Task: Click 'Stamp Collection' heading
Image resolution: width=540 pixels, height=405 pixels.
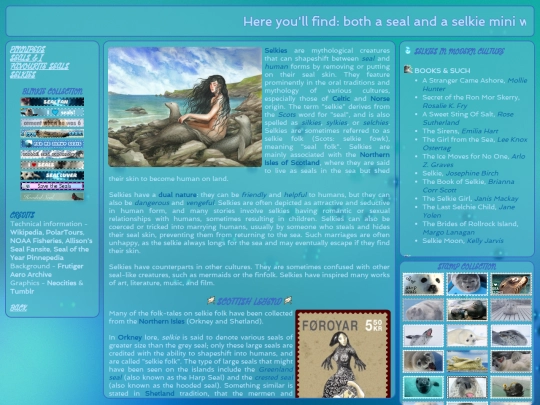Action: point(467,267)
